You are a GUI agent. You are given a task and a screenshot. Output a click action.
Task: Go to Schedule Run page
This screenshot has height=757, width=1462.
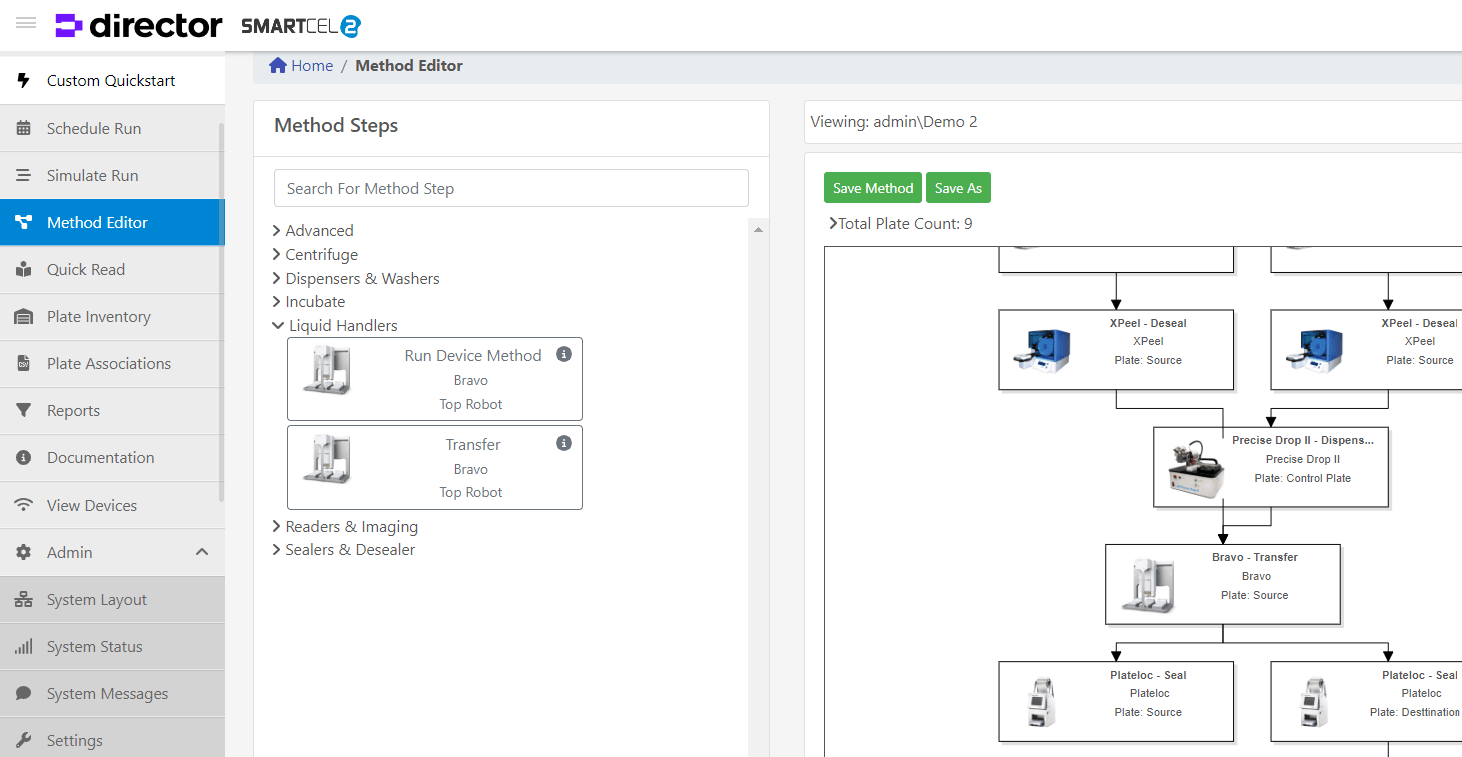click(112, 128)
